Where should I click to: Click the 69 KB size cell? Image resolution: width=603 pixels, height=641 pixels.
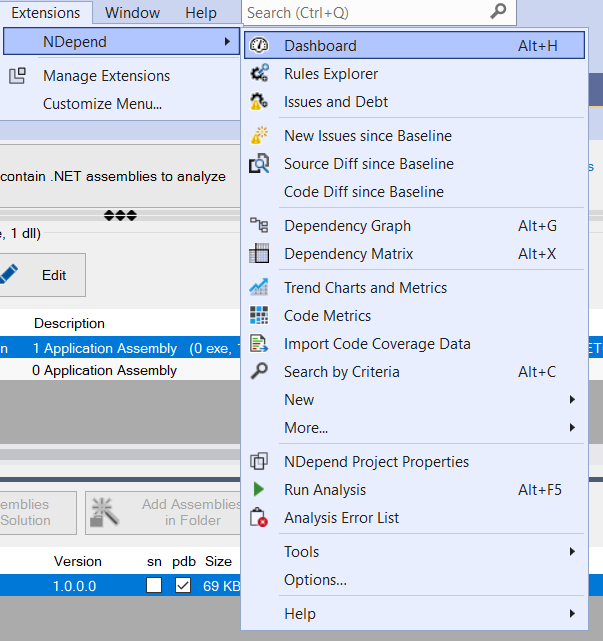pos(221,586)
